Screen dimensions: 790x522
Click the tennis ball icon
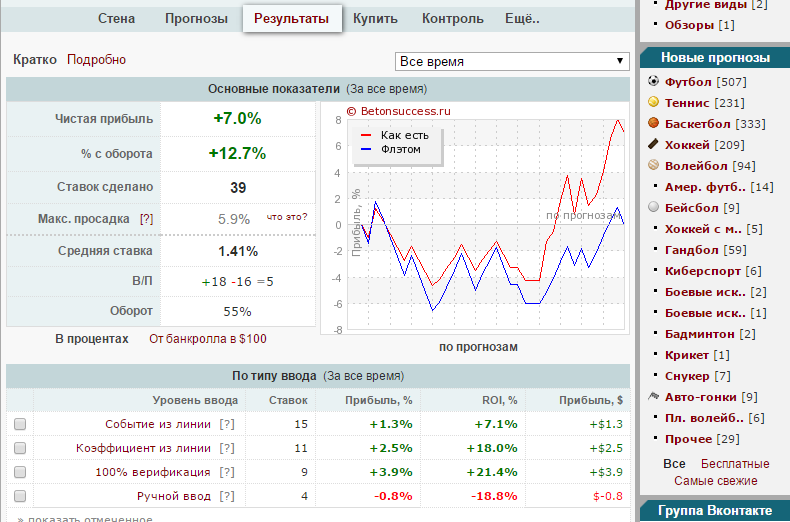tap(653, 102)
